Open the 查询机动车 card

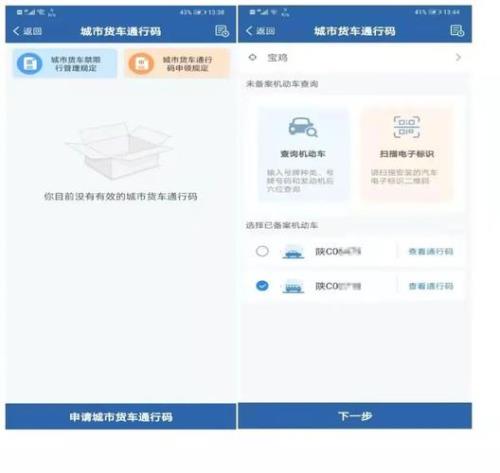(303, 154)
